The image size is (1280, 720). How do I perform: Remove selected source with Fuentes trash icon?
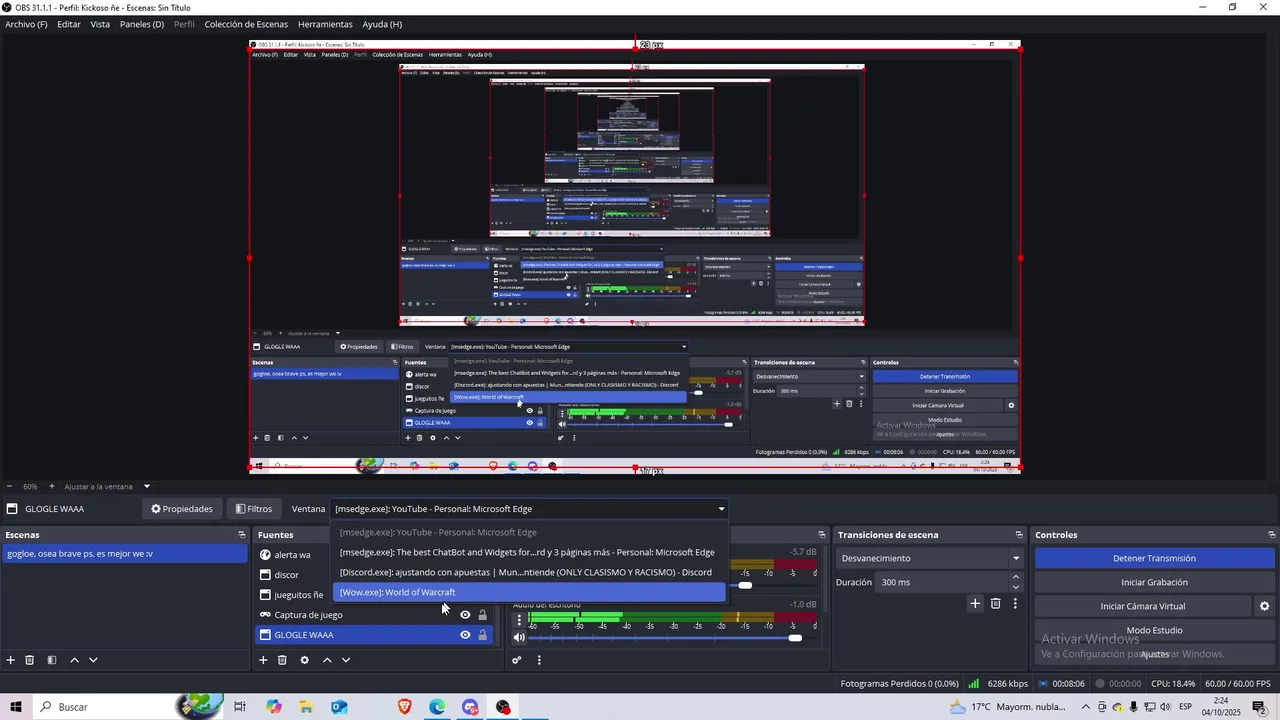point(282,660)
